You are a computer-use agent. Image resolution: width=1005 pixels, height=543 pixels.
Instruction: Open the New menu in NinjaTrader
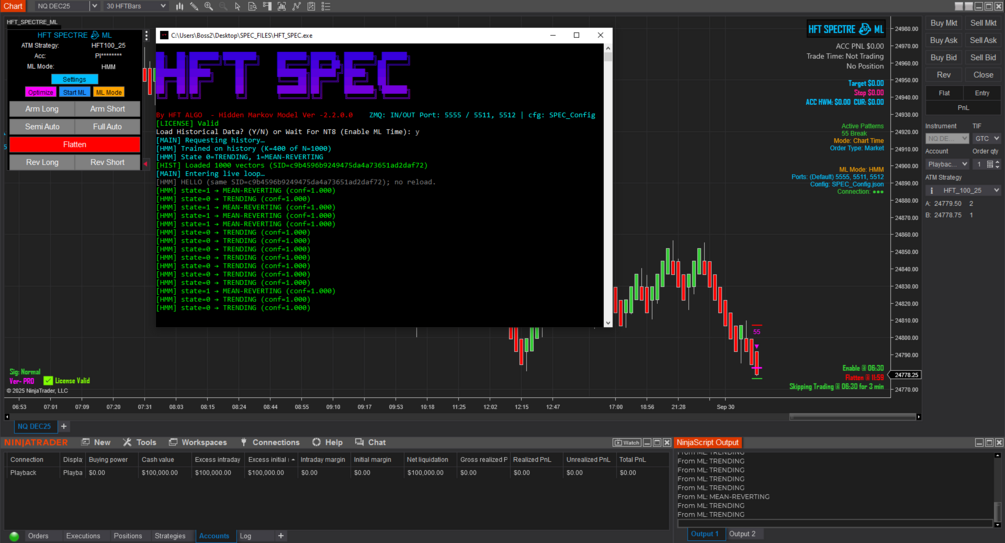[96, 442]
